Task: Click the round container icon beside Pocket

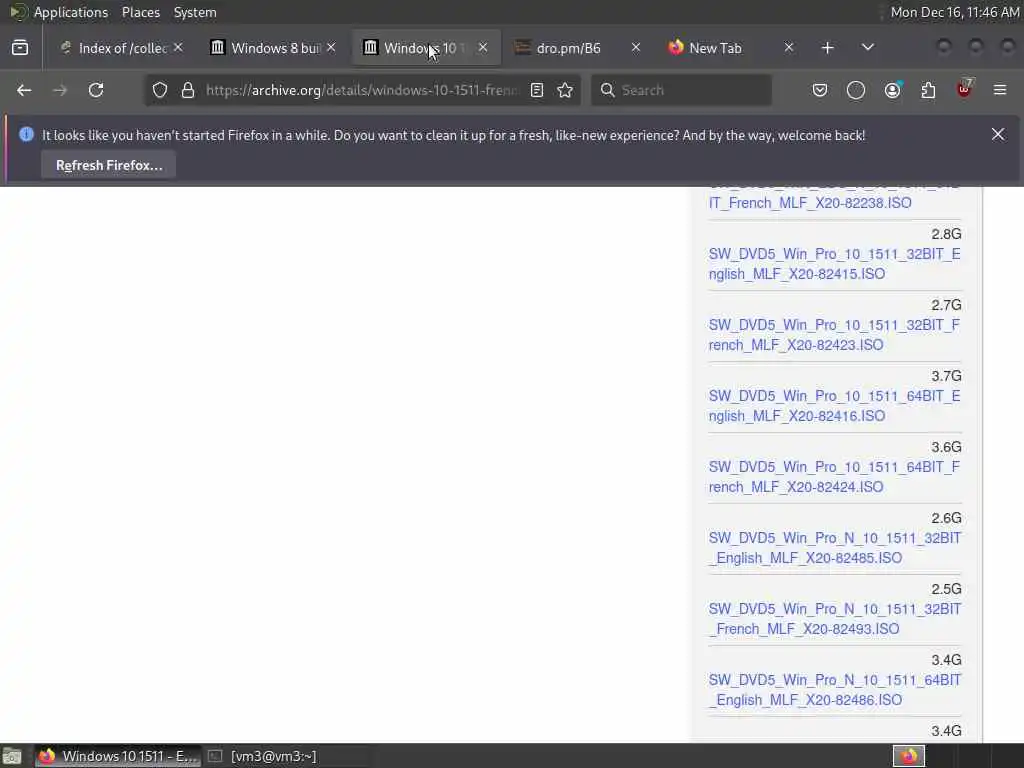Action: coord(856,90)
